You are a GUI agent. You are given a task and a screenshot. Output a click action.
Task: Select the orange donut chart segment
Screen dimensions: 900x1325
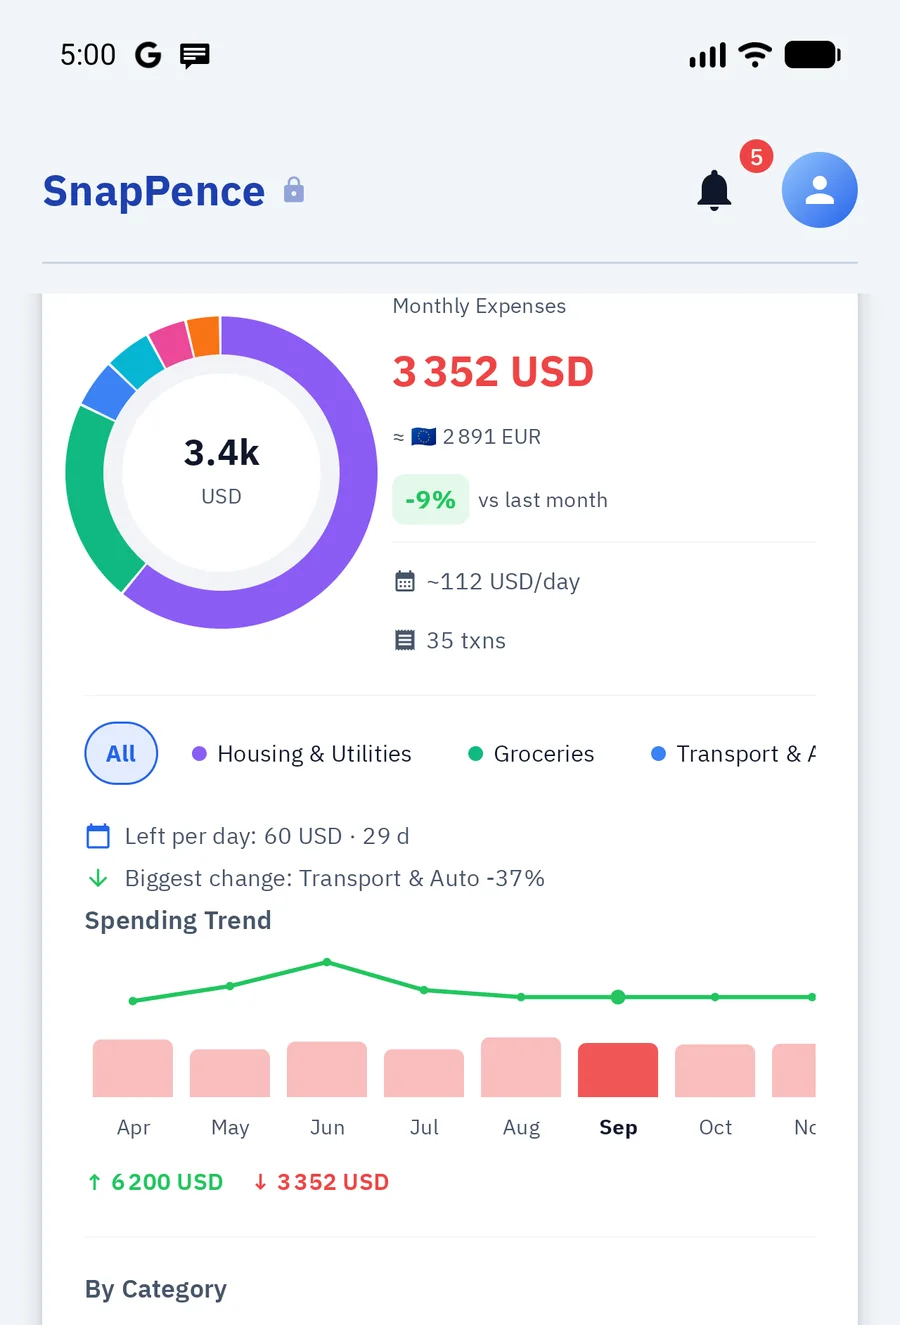[x=205, y=336]
